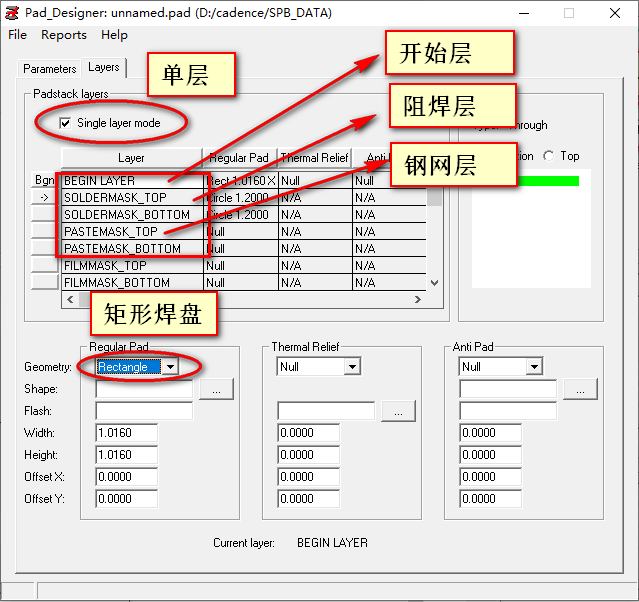
Task: Open the File menu
Action: (x=18, y=34)
